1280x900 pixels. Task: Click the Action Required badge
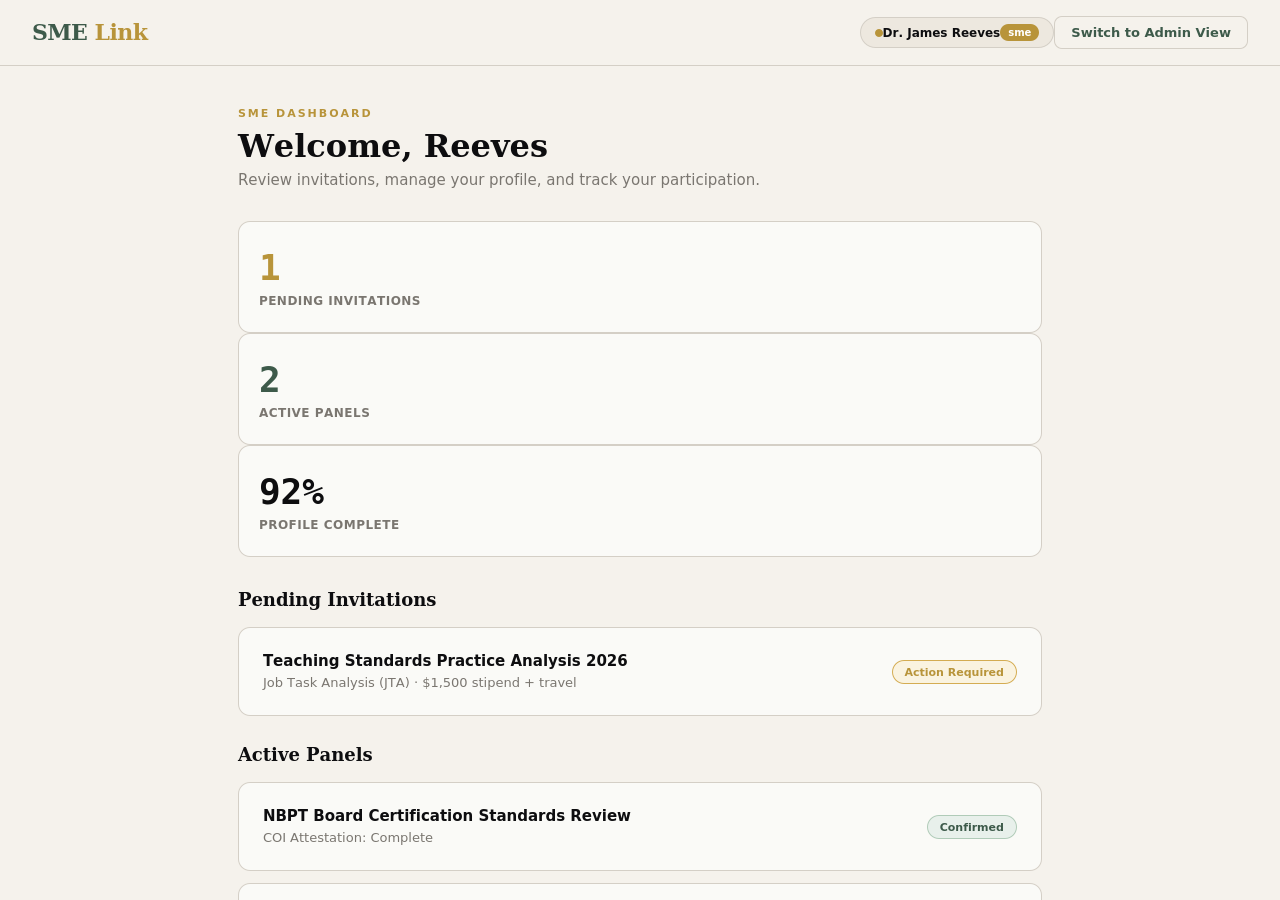[x=954, y=671]
